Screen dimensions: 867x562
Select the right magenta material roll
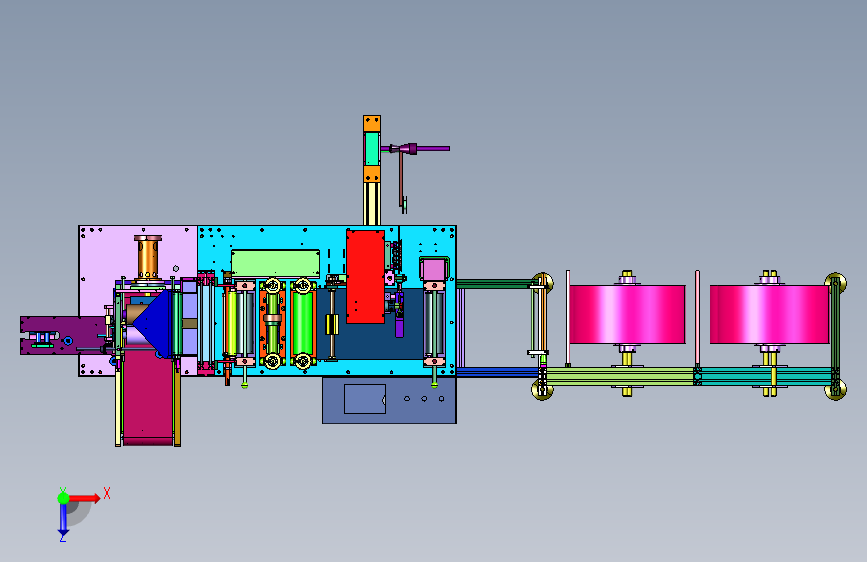point(770,314)
